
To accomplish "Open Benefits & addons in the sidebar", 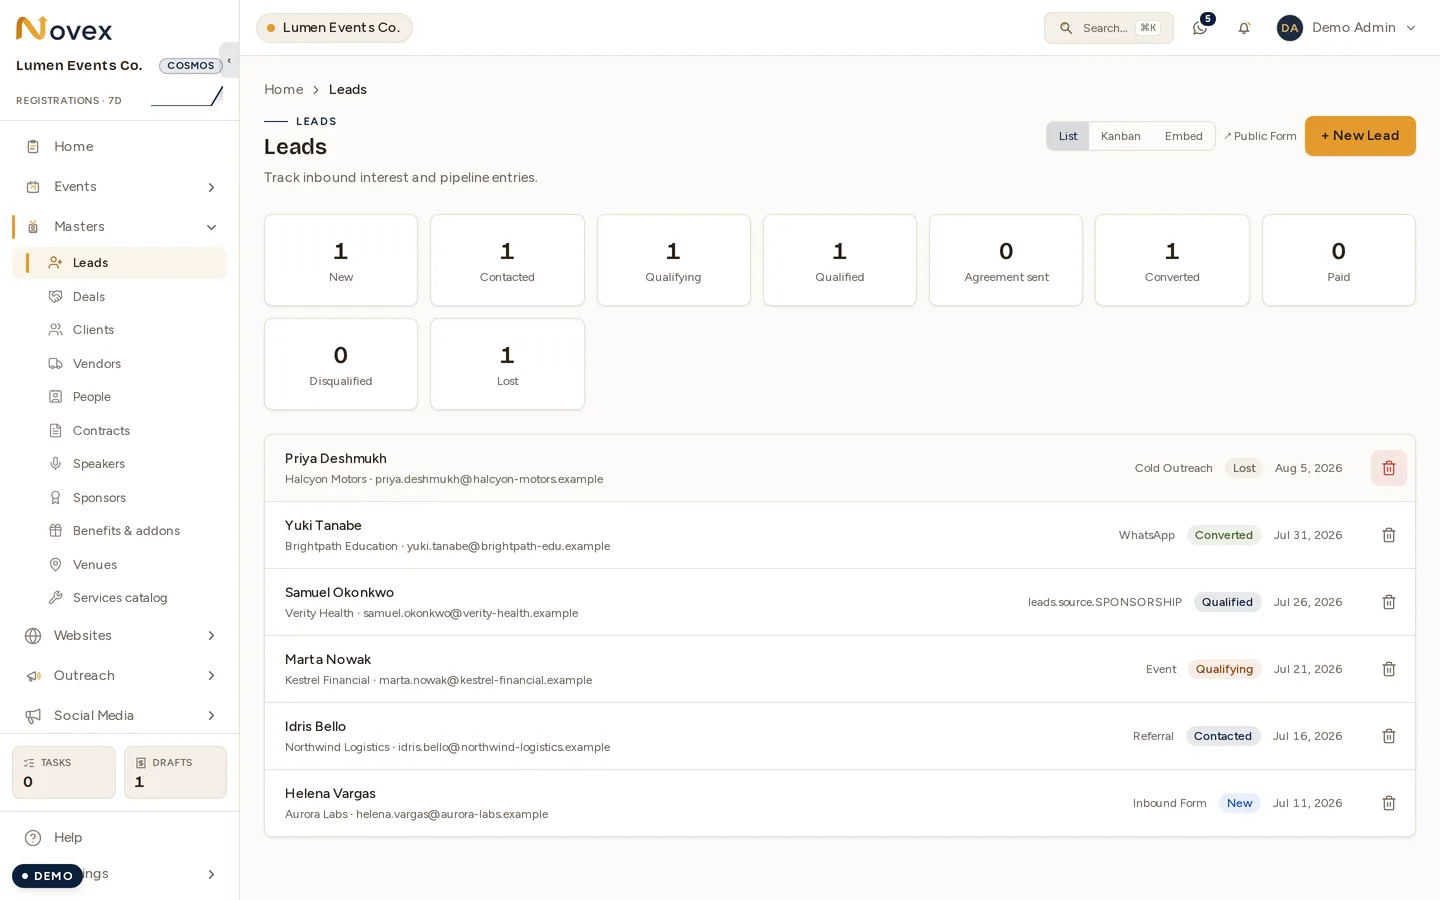I will tap(120, 531).
